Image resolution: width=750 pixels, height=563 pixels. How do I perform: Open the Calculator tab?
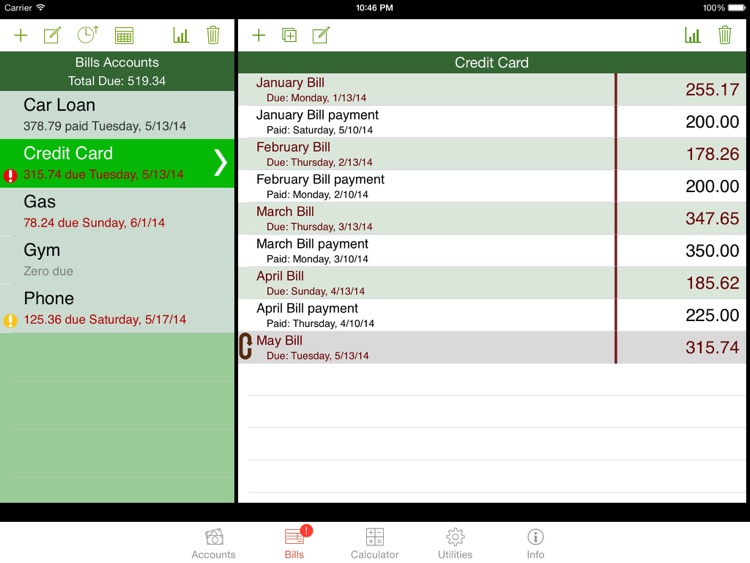point(375,544)
